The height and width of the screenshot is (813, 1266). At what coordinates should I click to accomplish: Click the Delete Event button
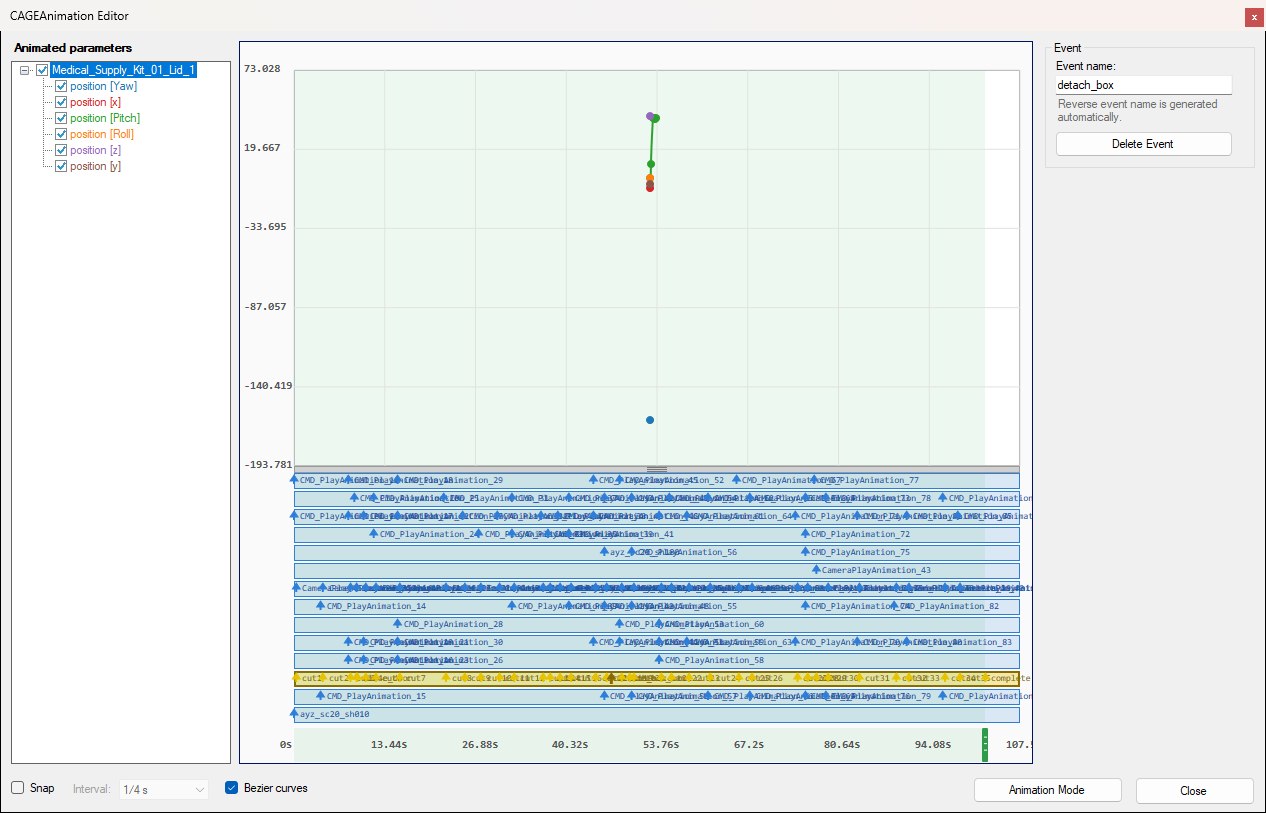[1143, 144]
